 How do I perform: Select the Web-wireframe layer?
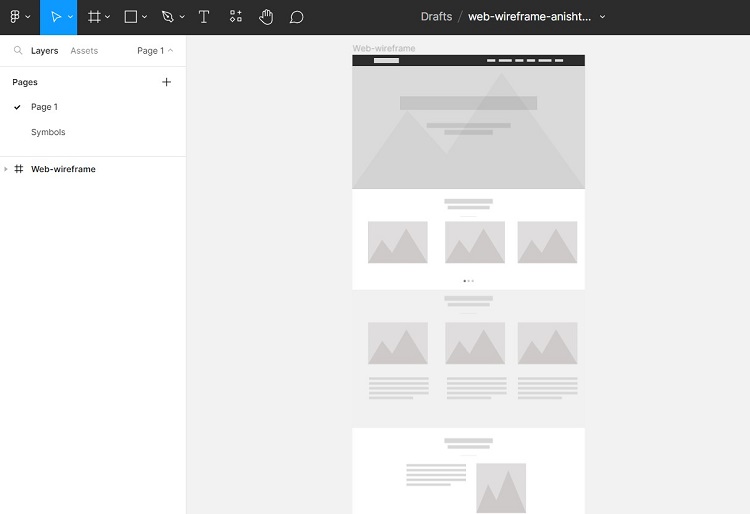click(63, 169)
